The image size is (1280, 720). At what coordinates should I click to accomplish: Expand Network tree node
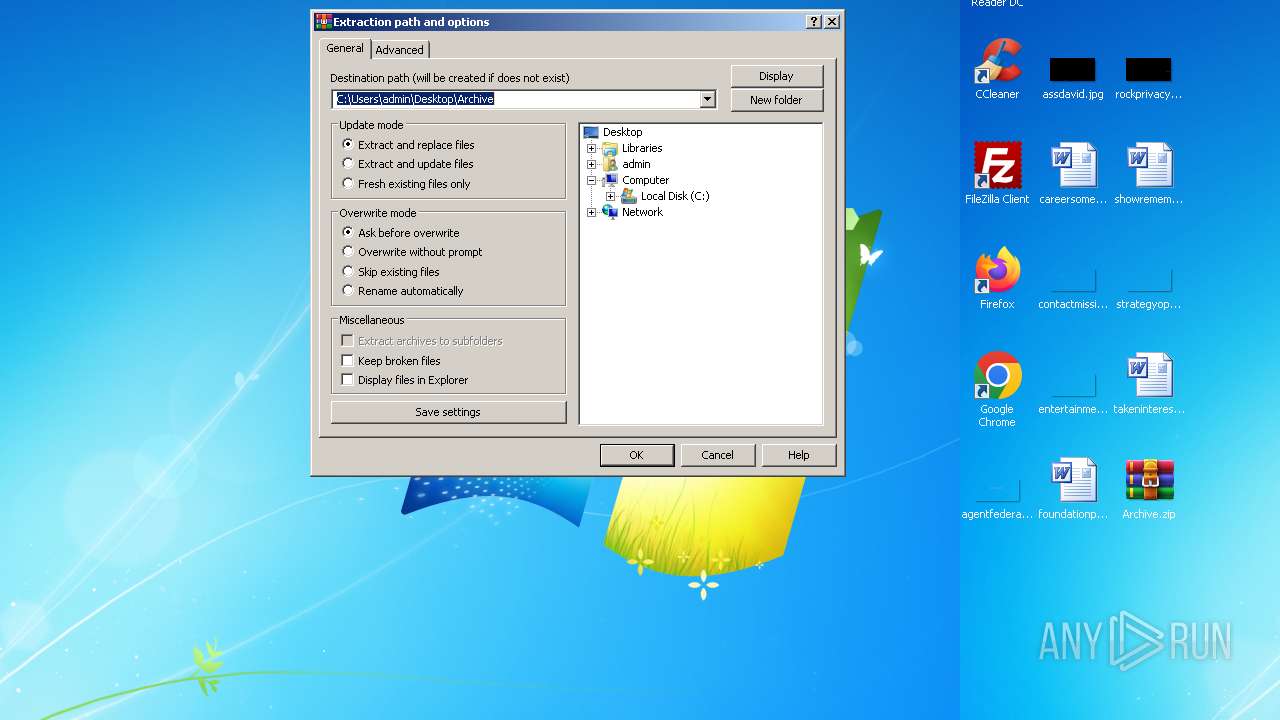click(591, 212)
